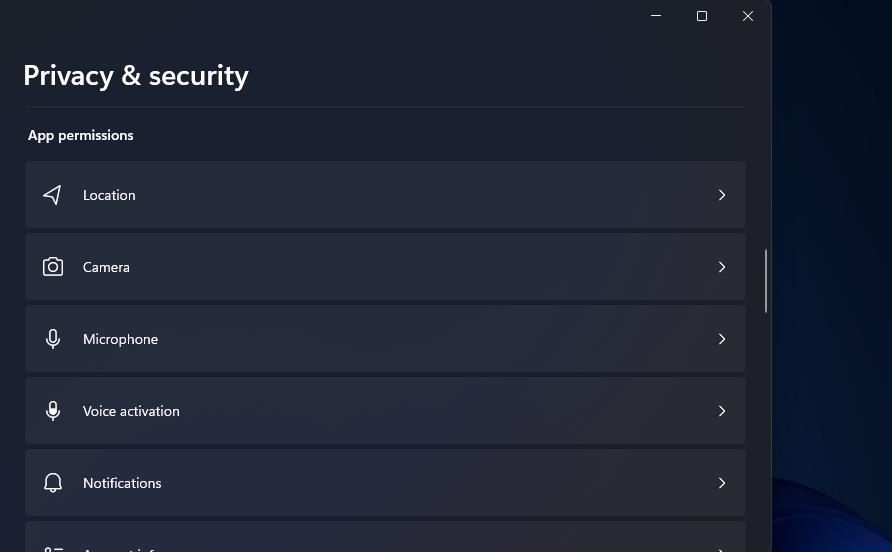Maximize the Settings window
The width and height of the screenshot is (892, 552).
(x=702, y=16)
